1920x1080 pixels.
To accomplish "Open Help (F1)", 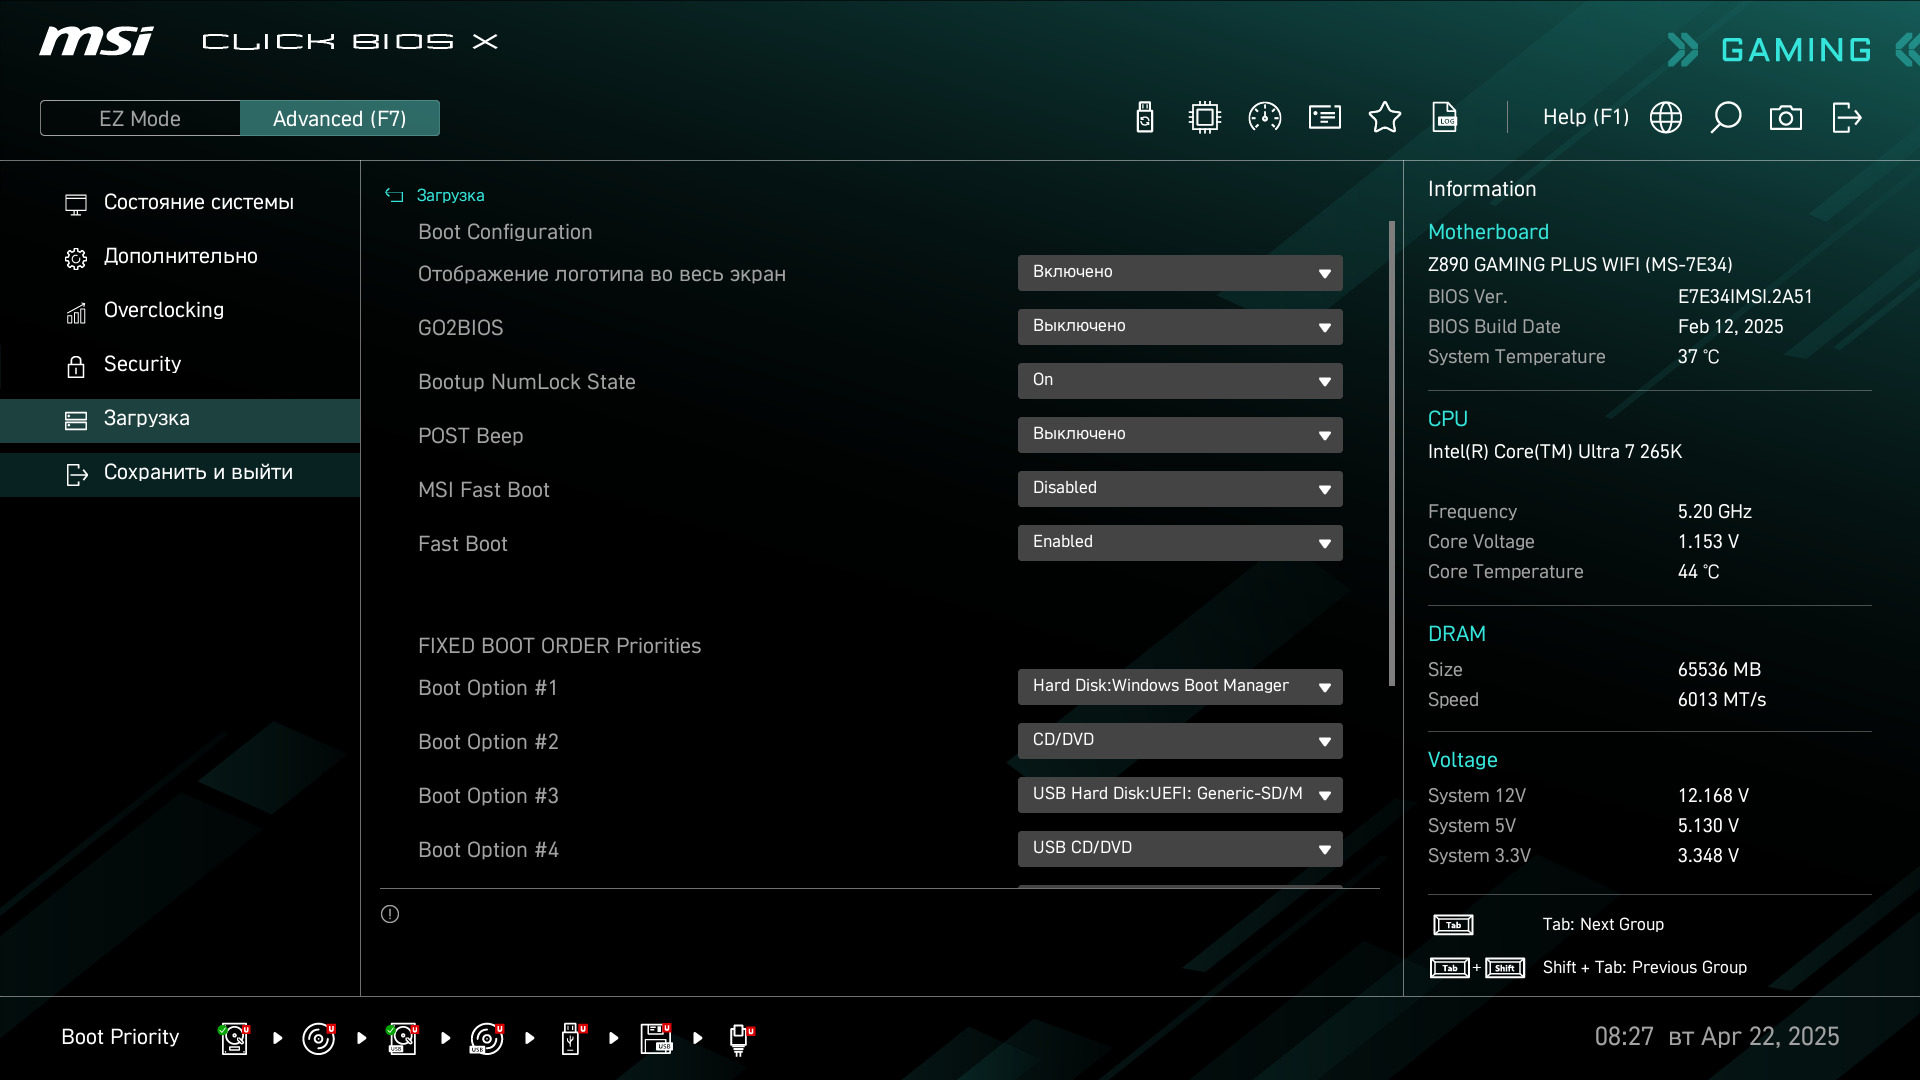I will pos(1586,117).
